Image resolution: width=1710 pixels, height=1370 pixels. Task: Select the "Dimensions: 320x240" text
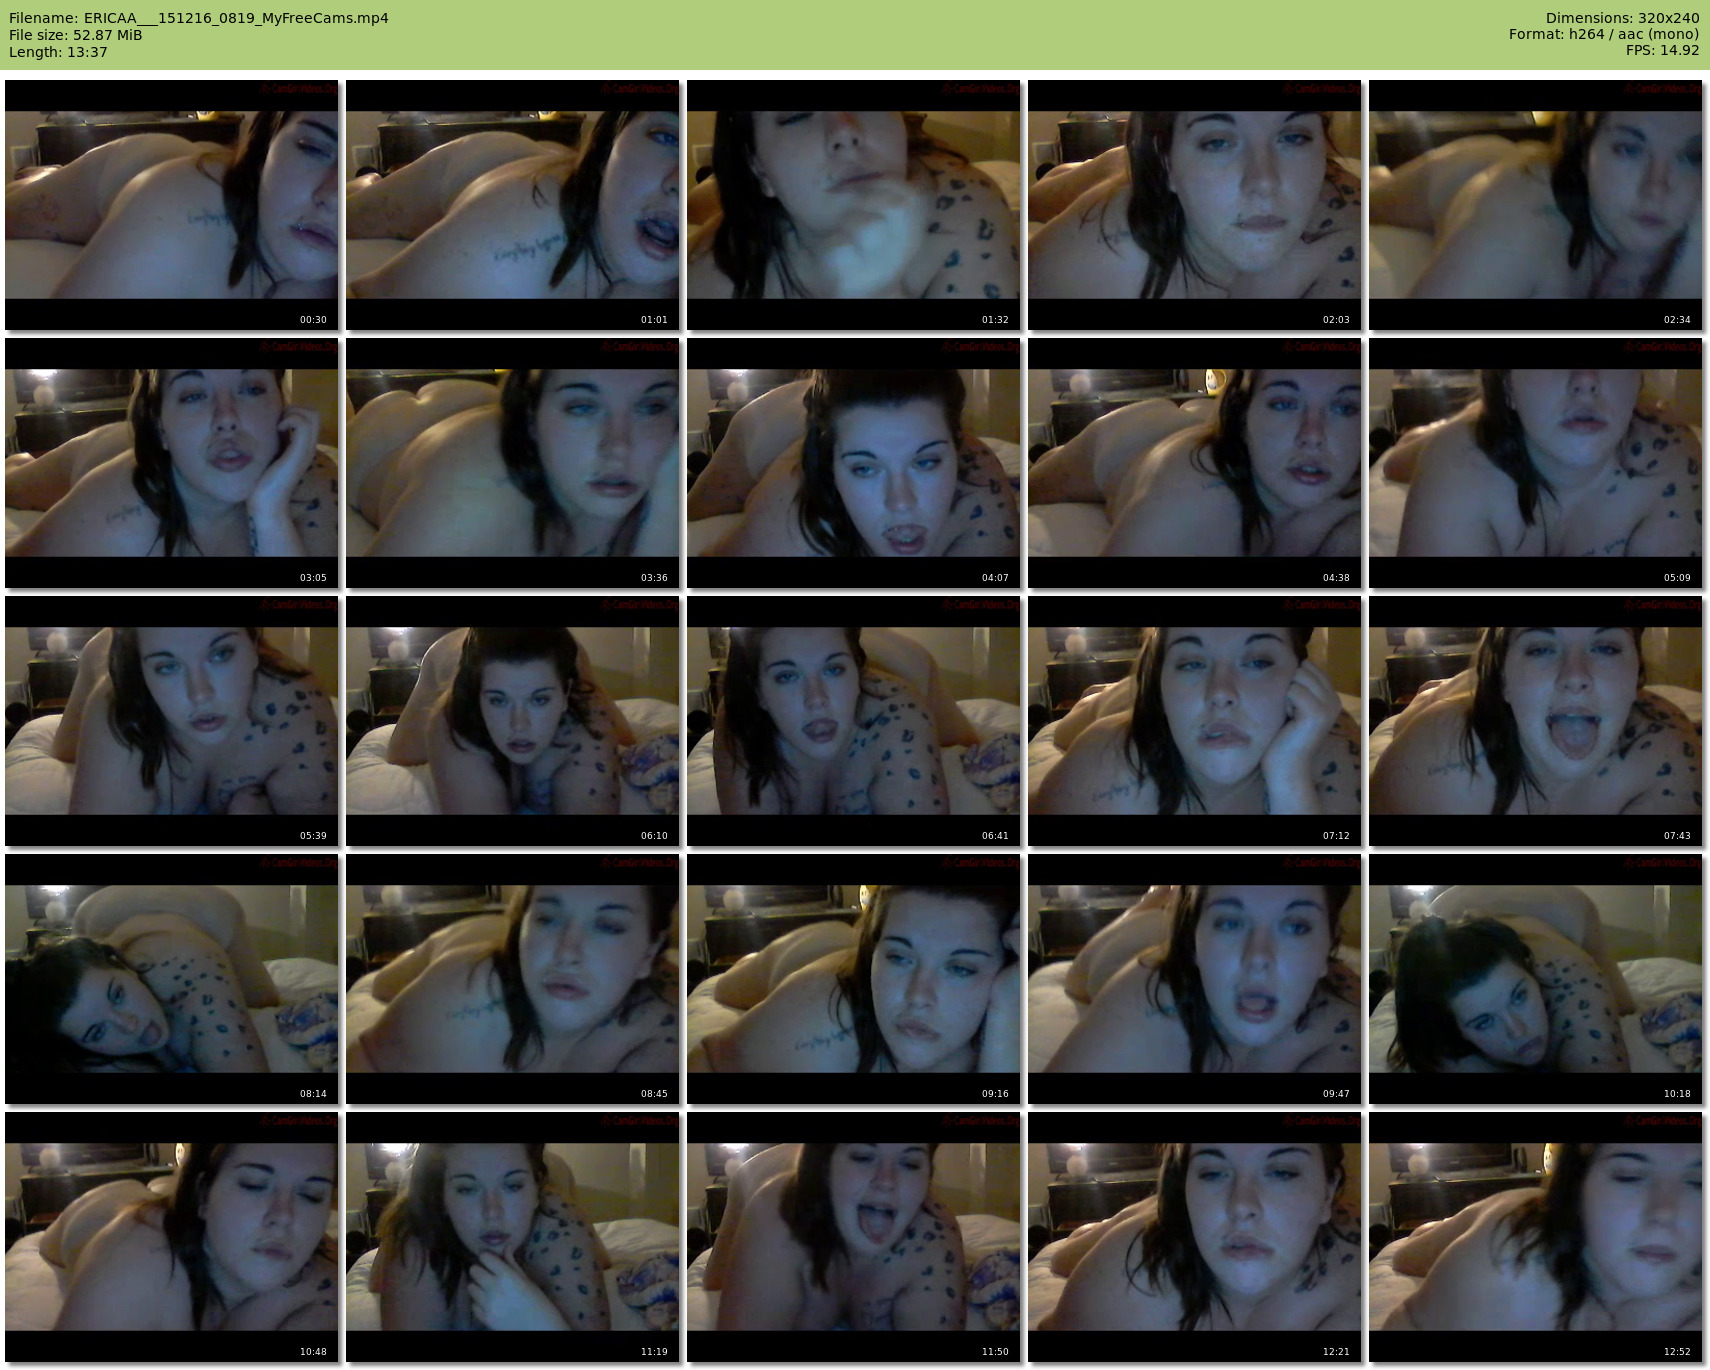click(1622, 18)
